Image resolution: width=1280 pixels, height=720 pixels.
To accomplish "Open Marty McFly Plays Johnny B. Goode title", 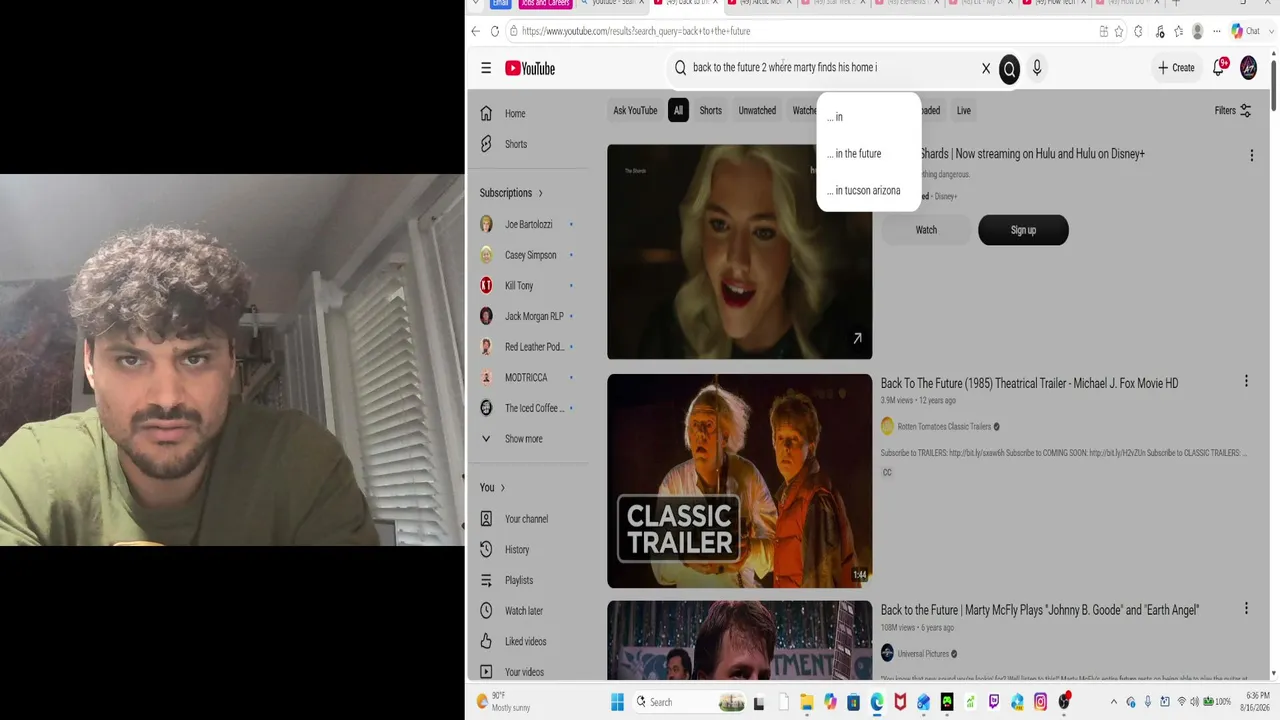I will [x=1039, y=610].
